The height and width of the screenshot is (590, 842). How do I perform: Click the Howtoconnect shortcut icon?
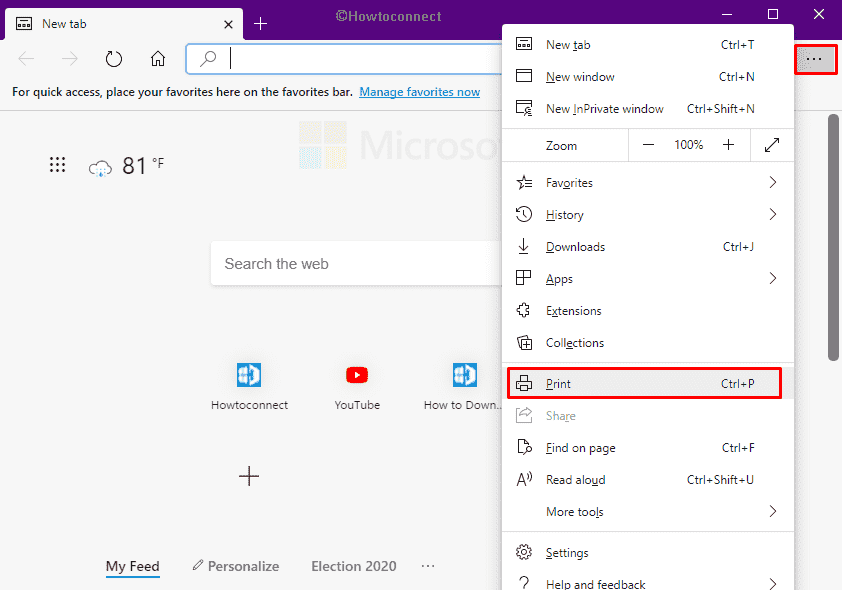click(x=248, y=375)
